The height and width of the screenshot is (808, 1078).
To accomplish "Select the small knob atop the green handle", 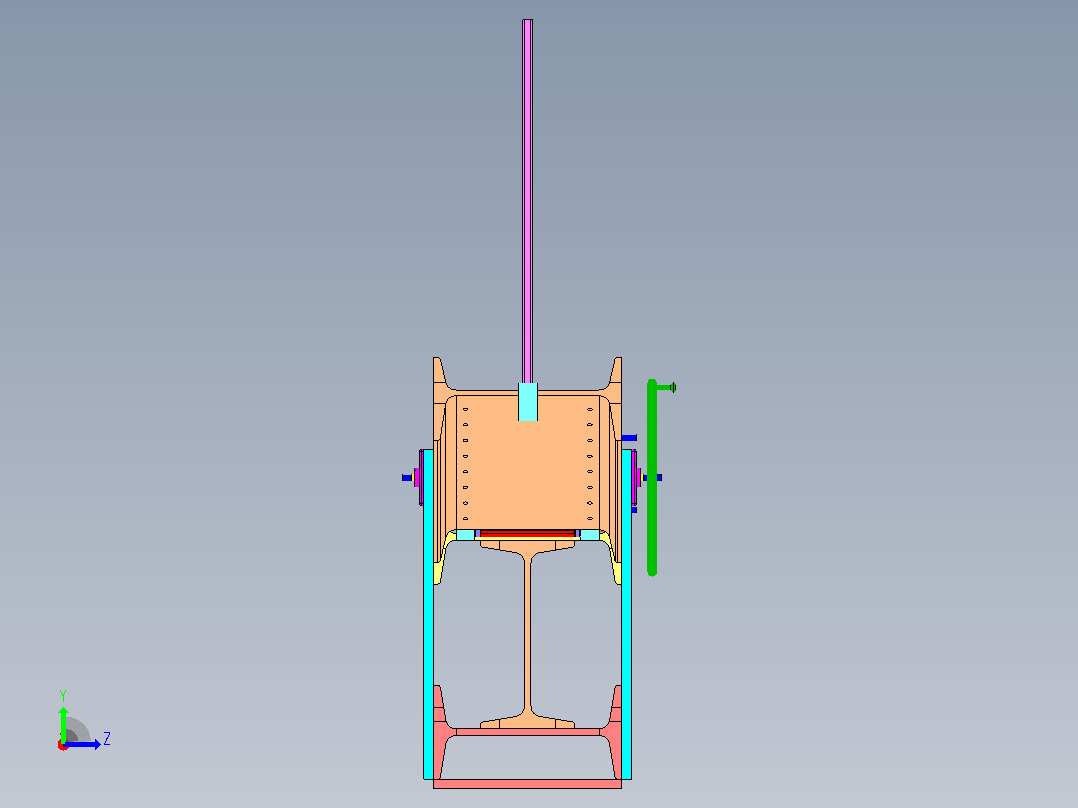I will [x=672, y=388].
